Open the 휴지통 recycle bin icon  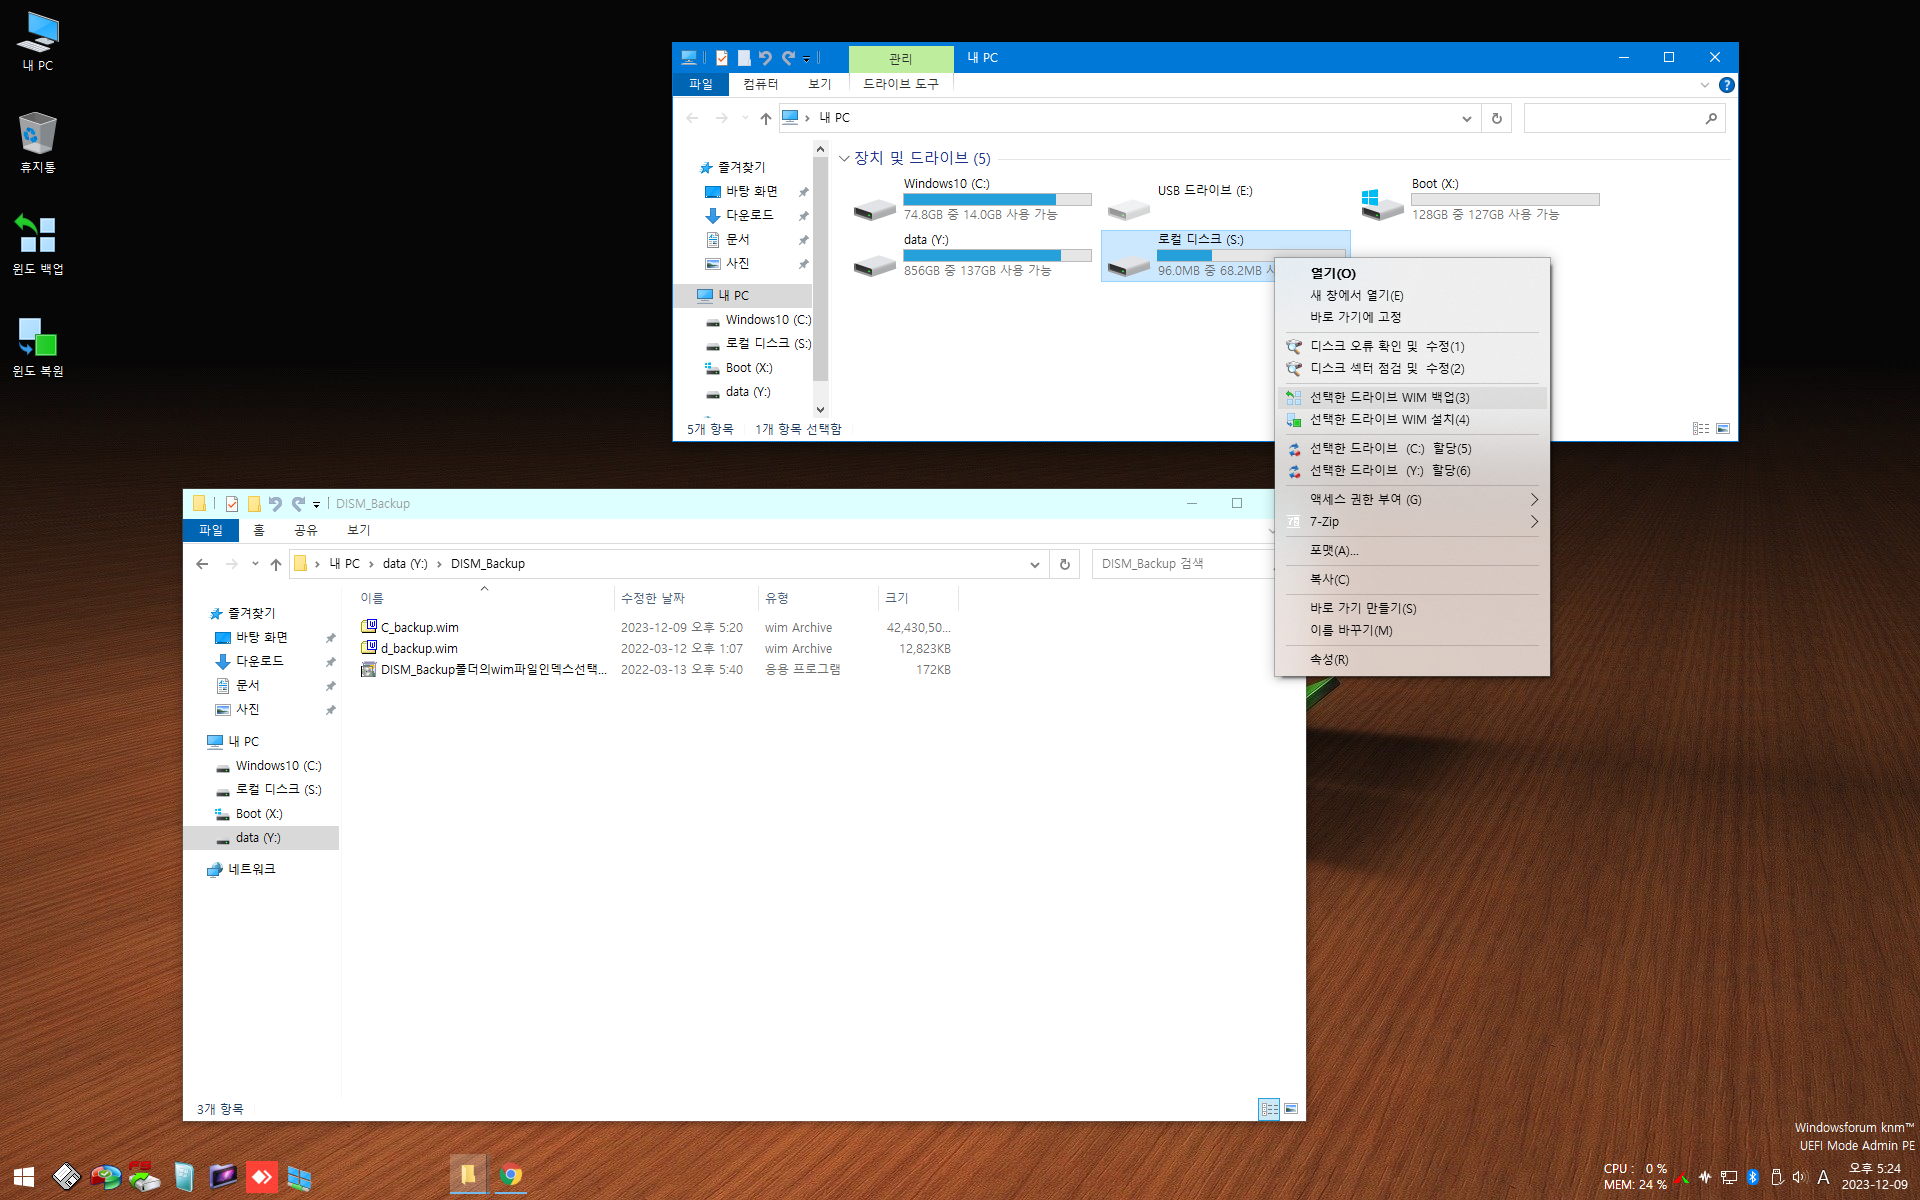point(38,143)
